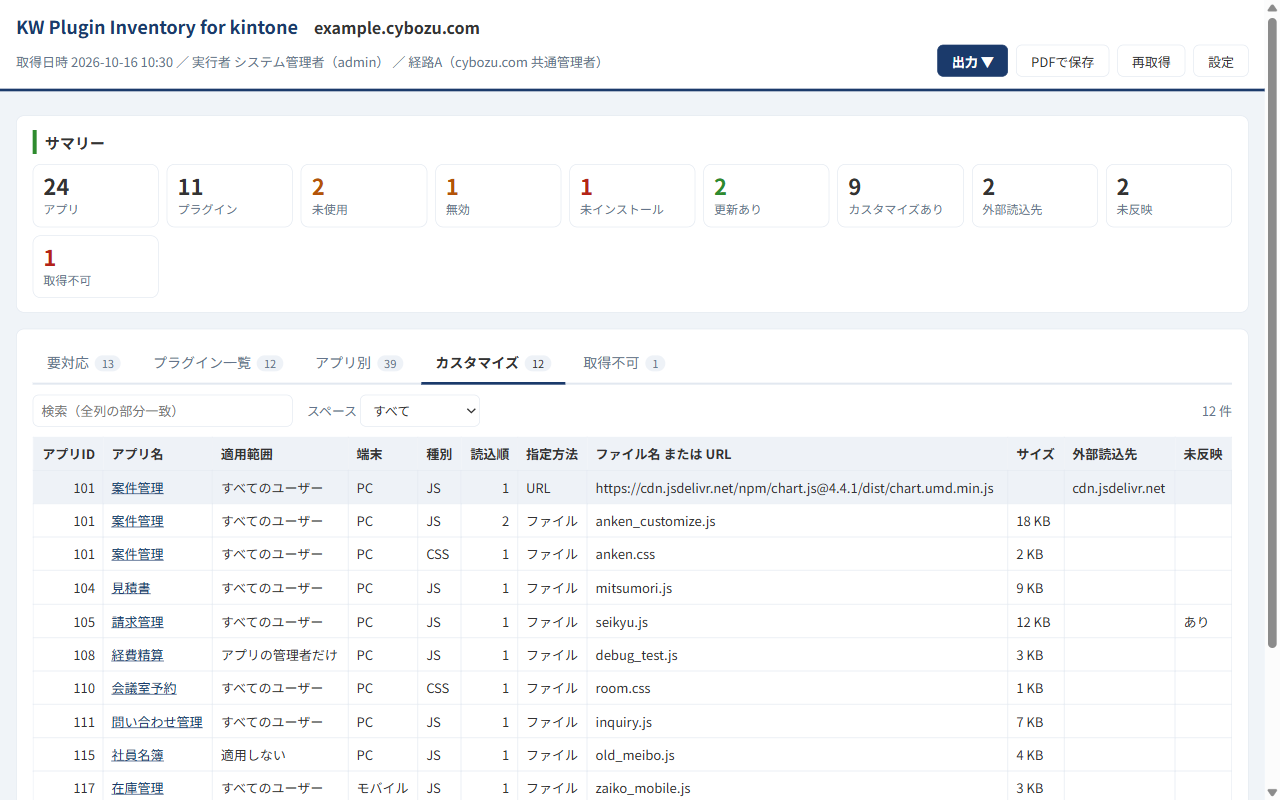Screen dimensions: 1280x800
Task: Click the PDFで保存 button
Action: pyautogui.click(x=1062, y=61)
